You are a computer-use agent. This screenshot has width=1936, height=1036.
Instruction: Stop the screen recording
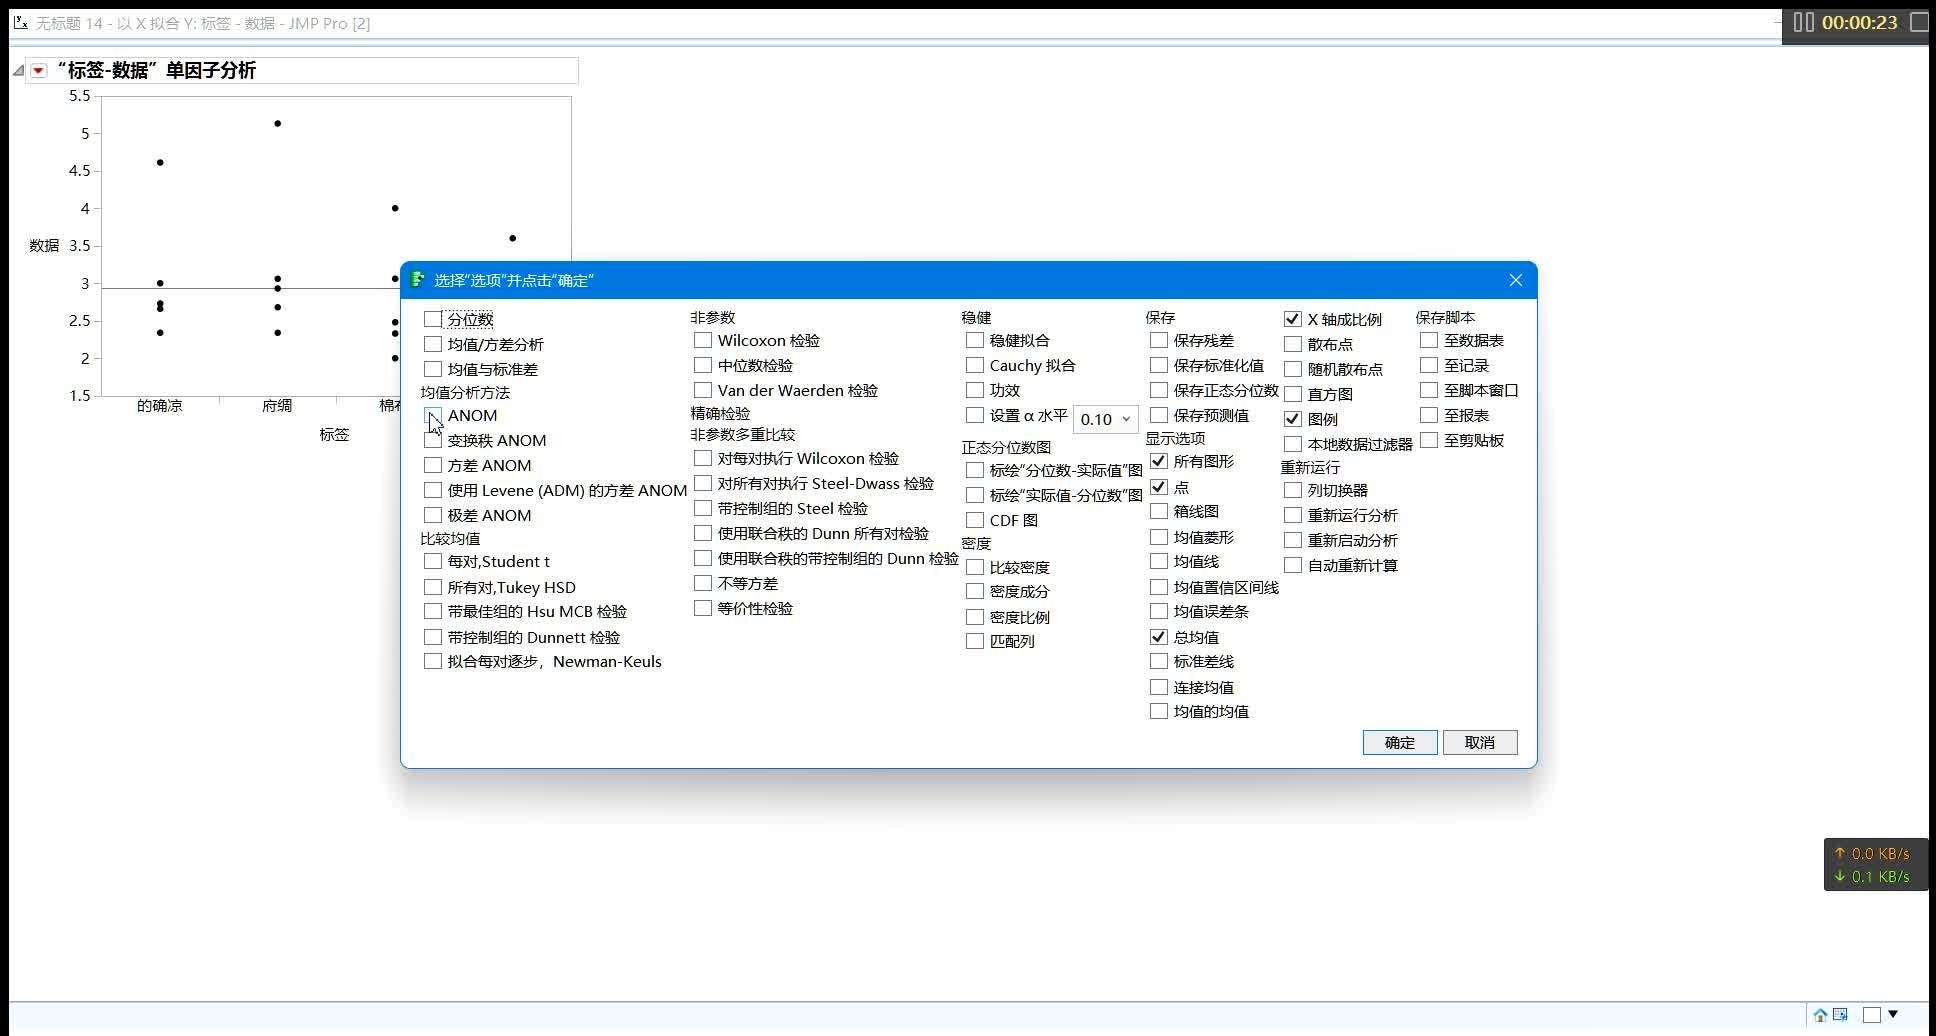click(1920, 22)
